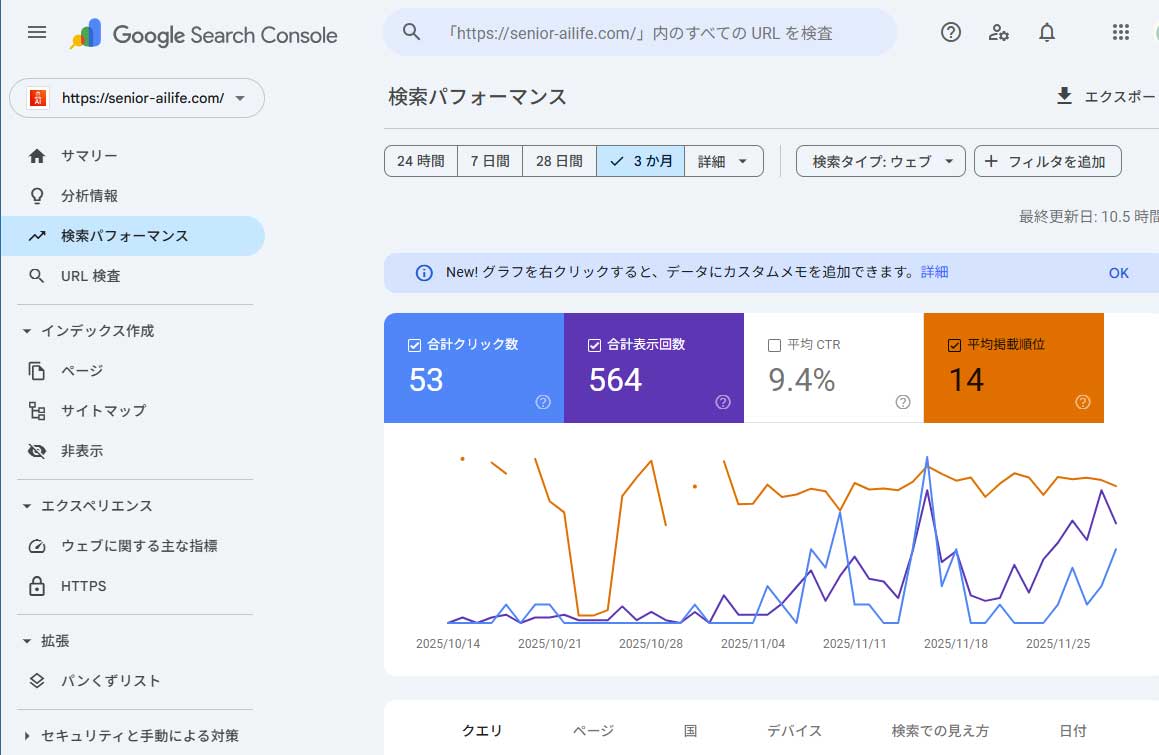The image size is (1159, 755).
Task: Select the 7 日間 date range
Action: [489, 160]
